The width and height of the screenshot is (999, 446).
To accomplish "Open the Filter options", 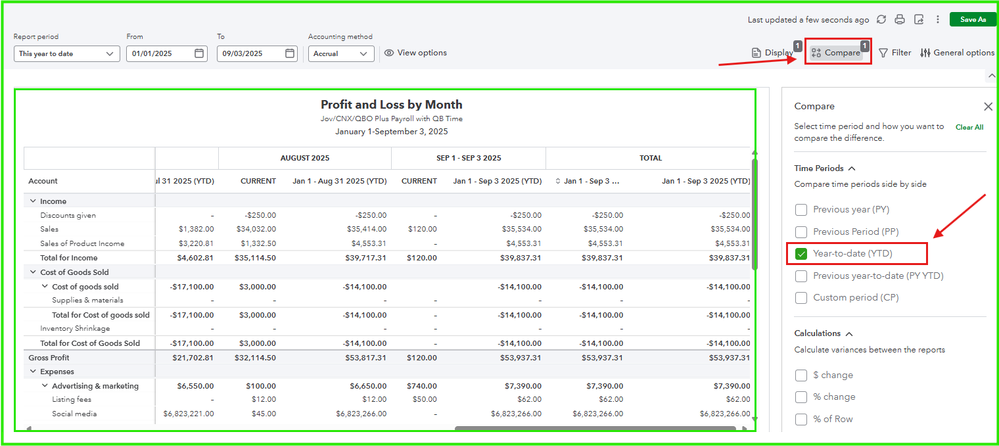I will [x=895, y=53].
